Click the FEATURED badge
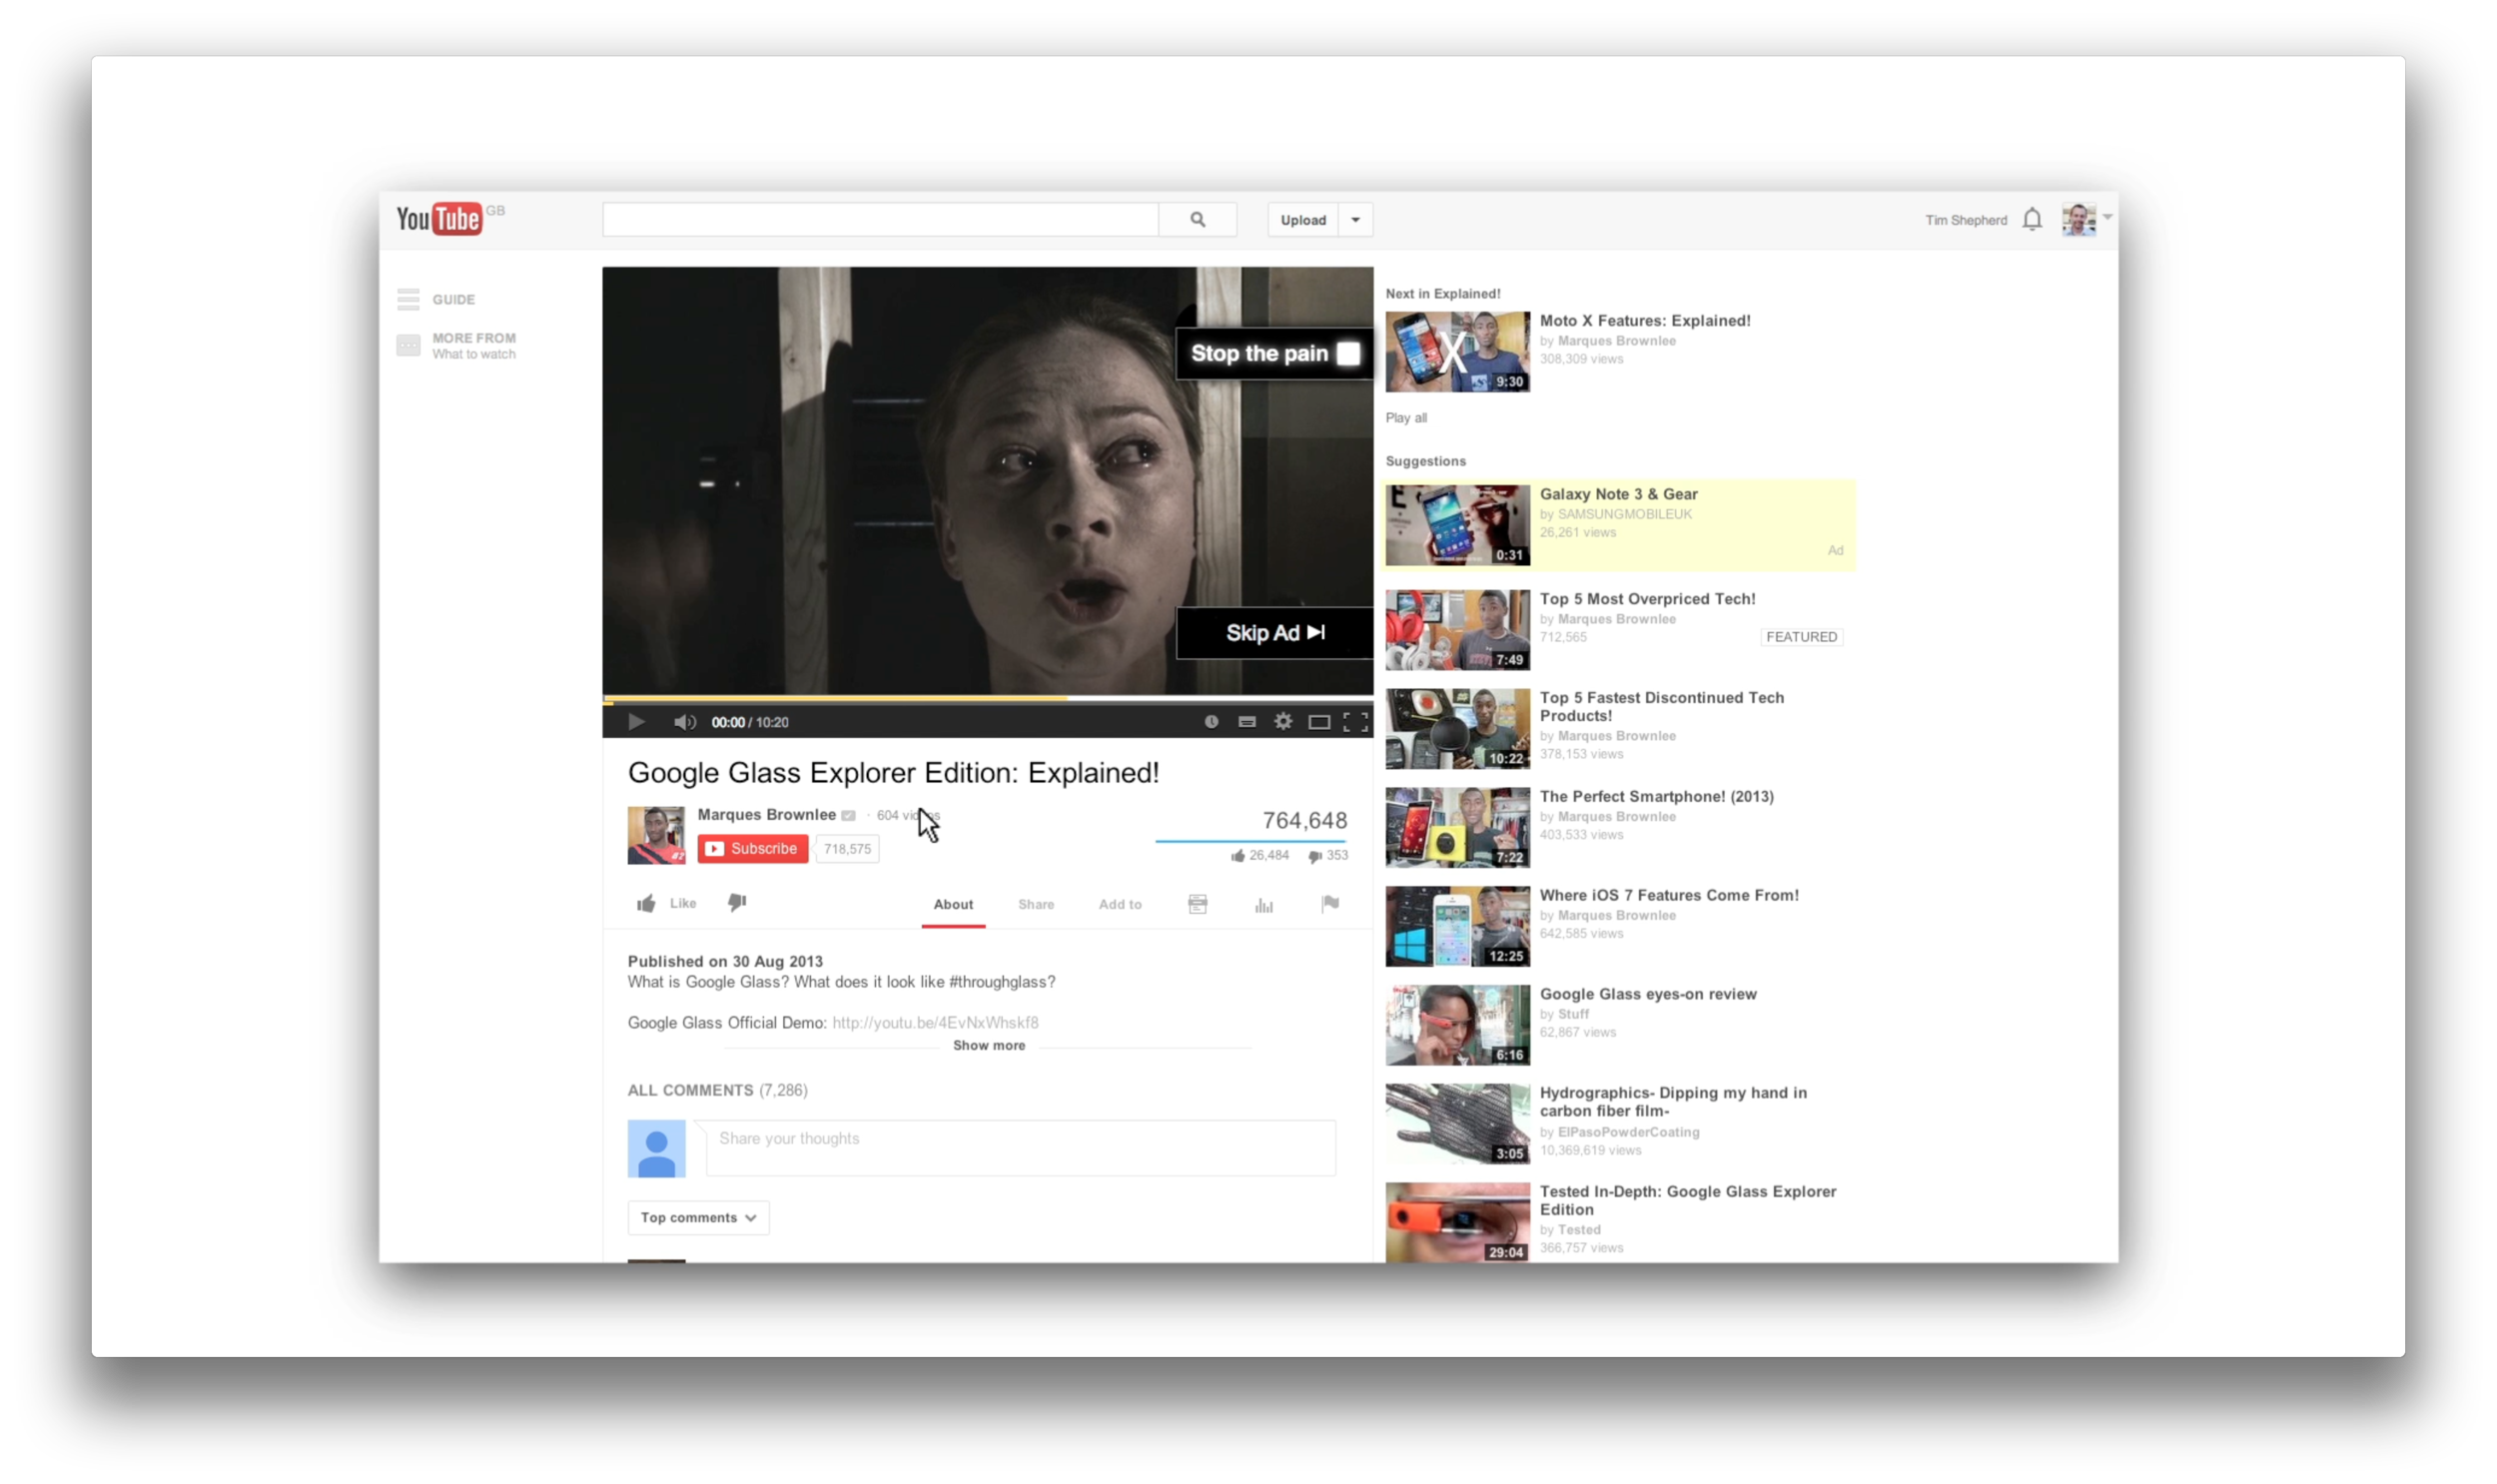 pyautogui.click(x=1800, y=637)
